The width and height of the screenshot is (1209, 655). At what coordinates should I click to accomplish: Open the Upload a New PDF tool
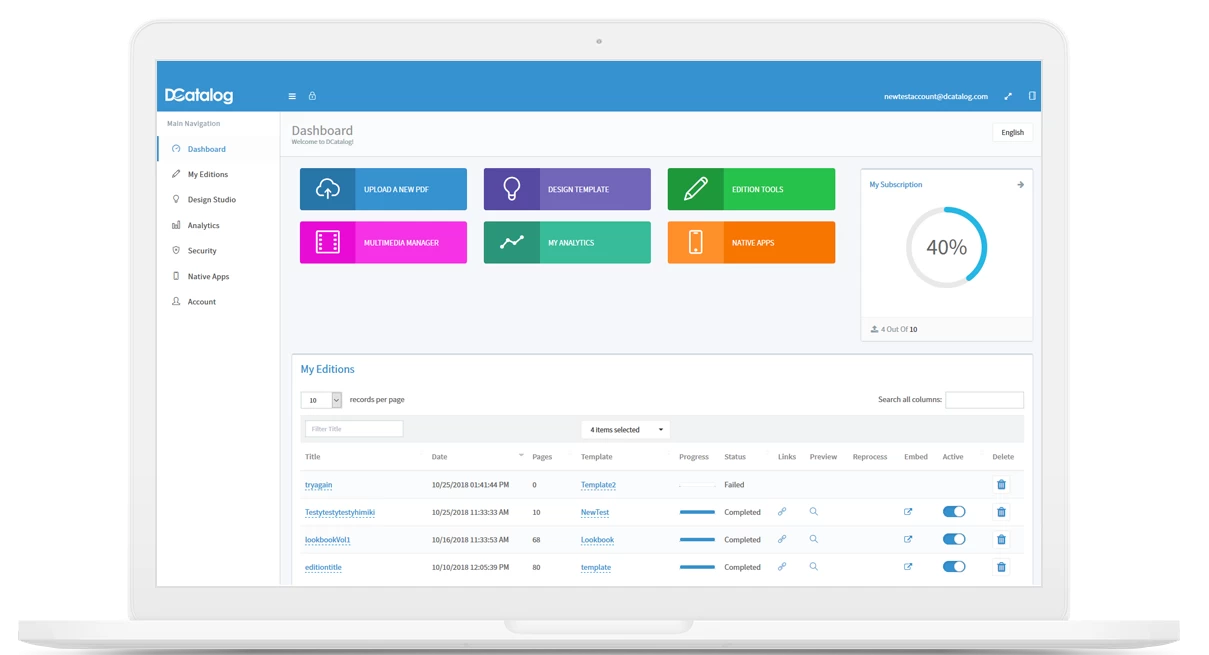pyautogui.click(x=383, y=188)
